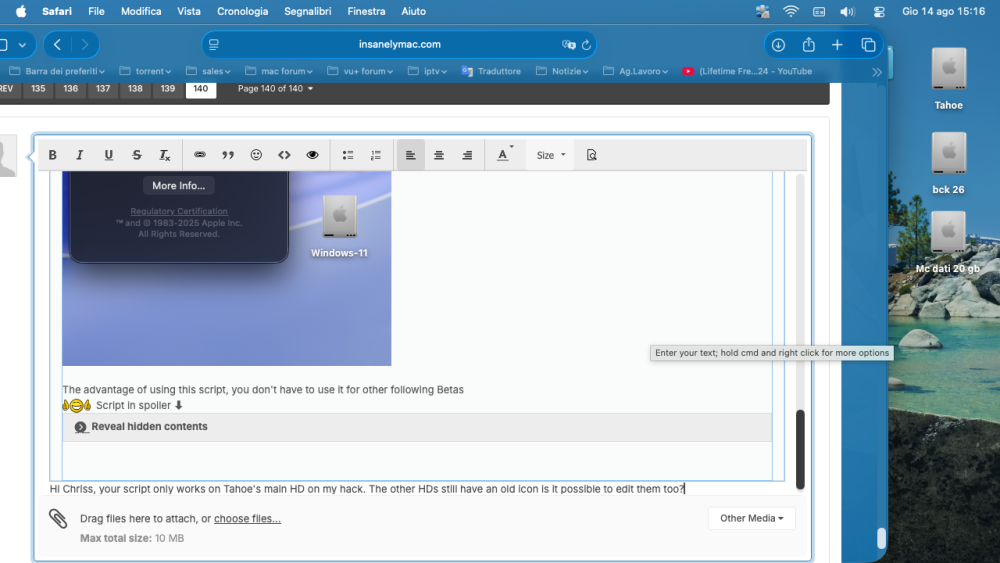
Task: Preview the post with magnifier page icon
Action: (591, 155)
